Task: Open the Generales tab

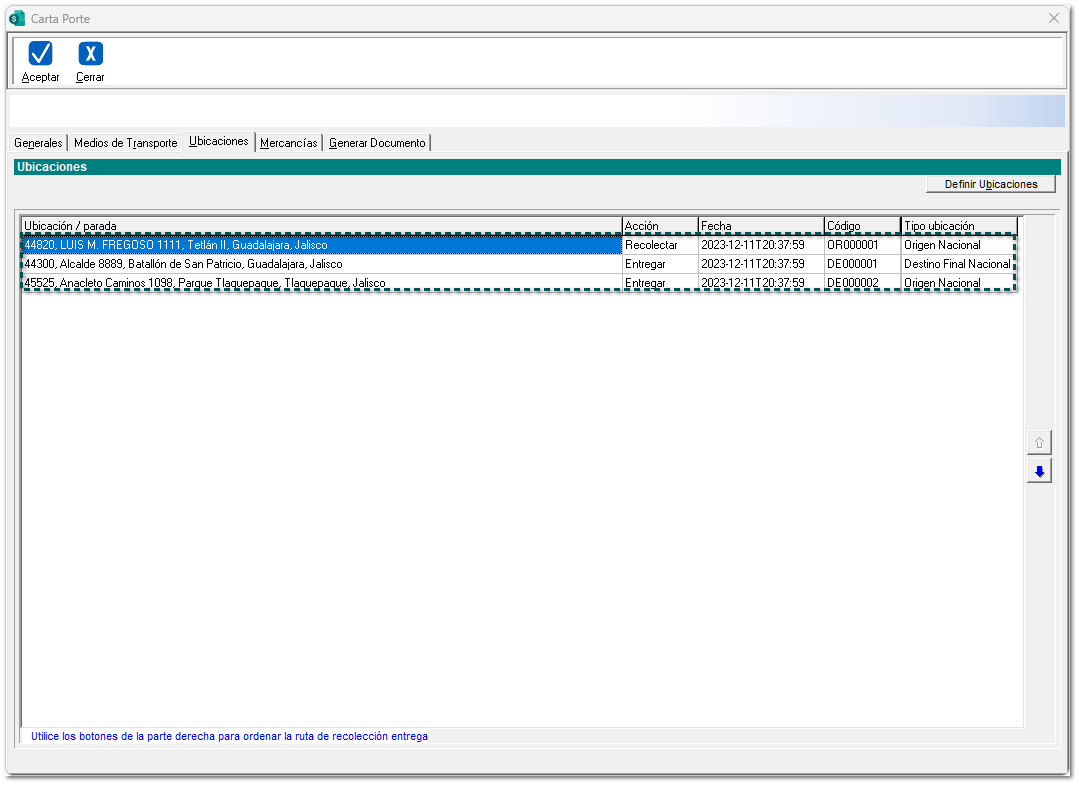Action: click(x=38, y=143)
